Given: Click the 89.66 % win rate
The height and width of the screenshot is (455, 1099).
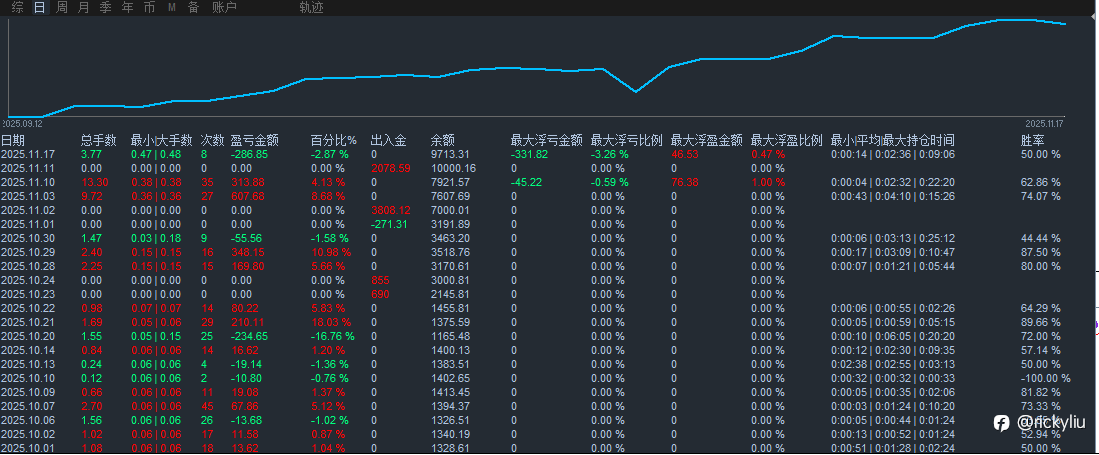Looking at the screenshot, I should point(1041,322).
